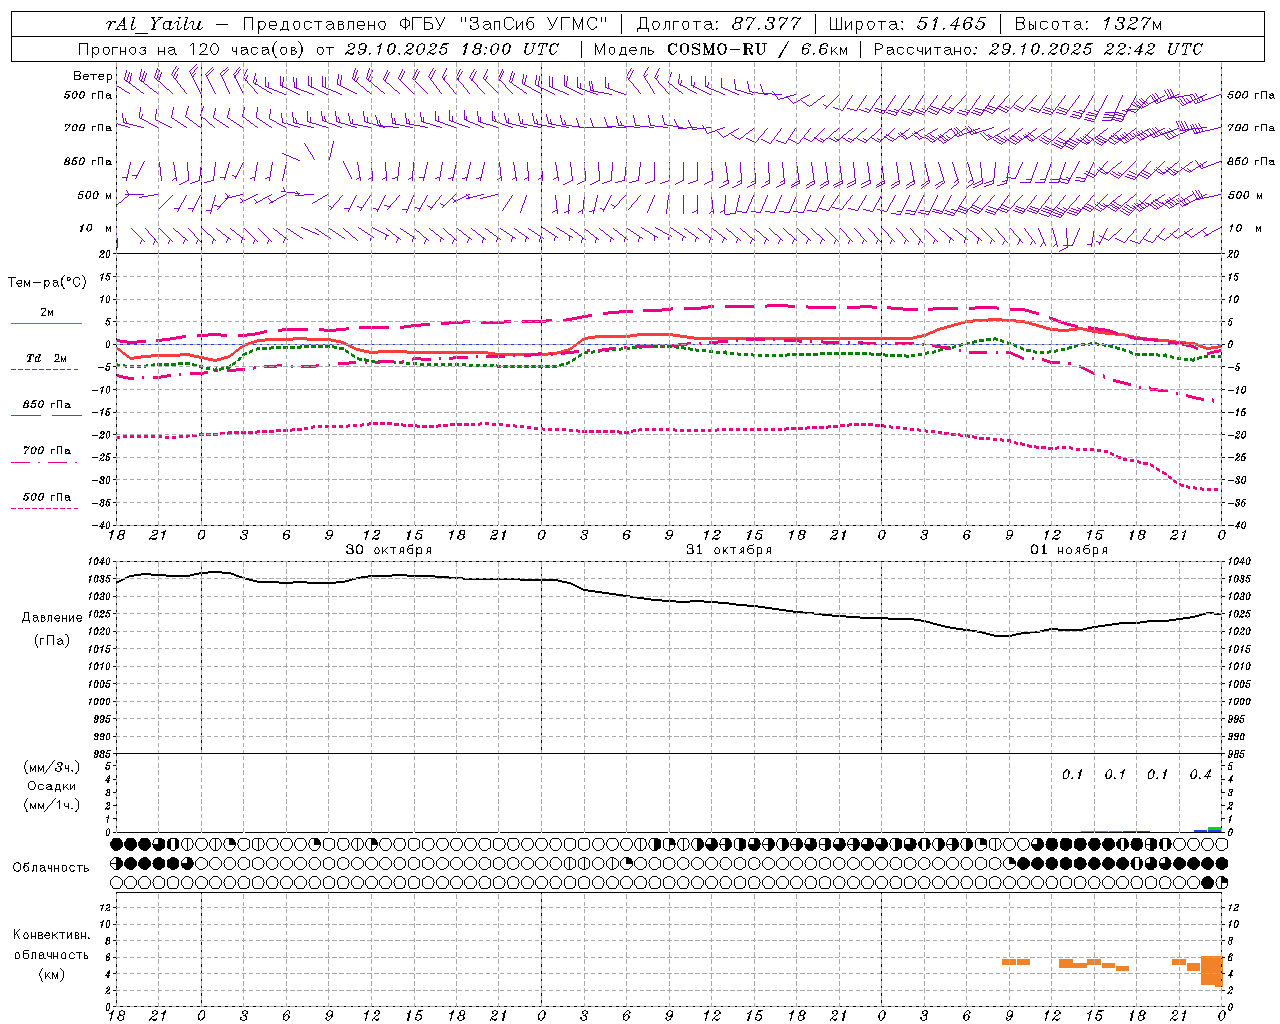Click the solid red line sample under 2м legend
The width and height of the screenshot is (1280, 1024).
(46, 324)
